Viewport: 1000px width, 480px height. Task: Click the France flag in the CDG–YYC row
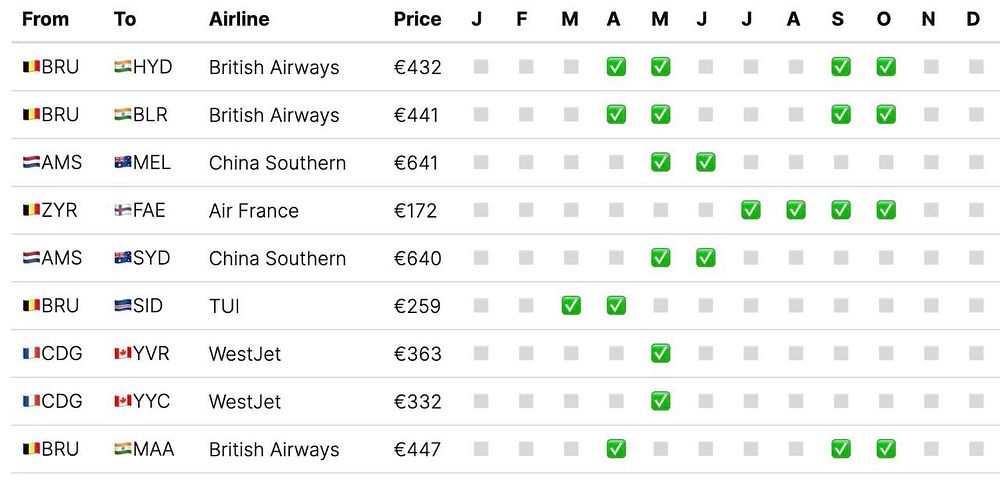(x=31, y=402)
